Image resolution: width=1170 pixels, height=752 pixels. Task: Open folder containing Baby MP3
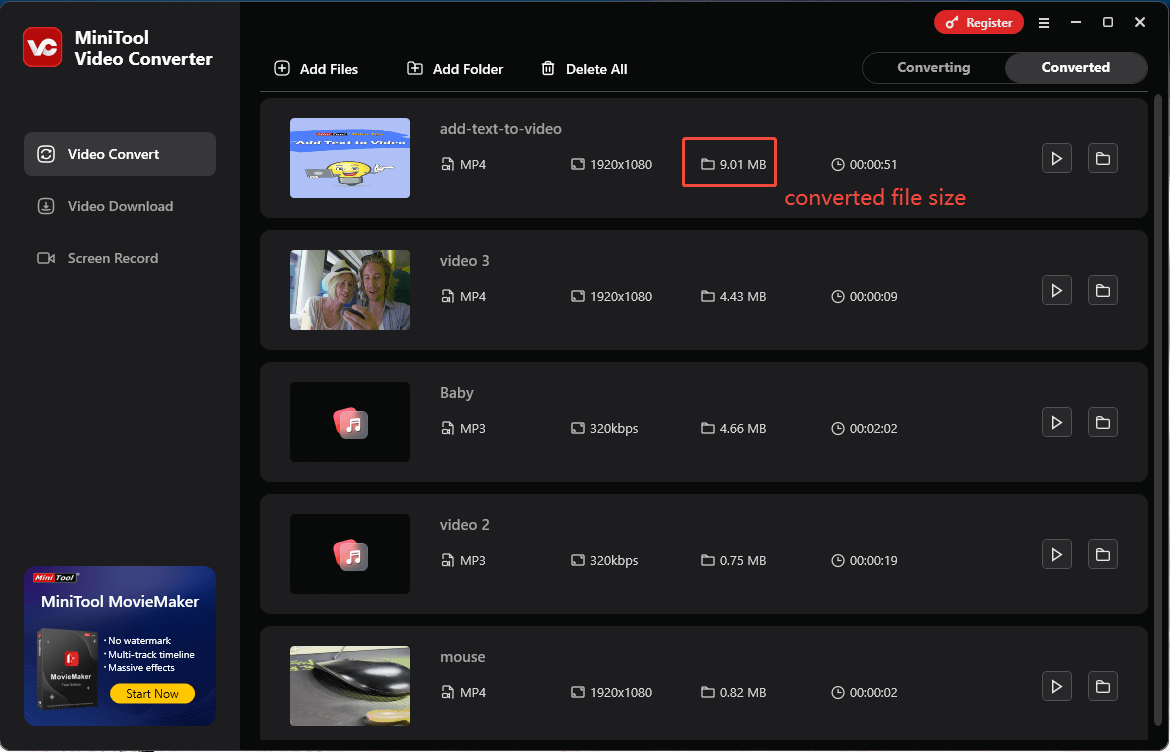coord(1102,422)
